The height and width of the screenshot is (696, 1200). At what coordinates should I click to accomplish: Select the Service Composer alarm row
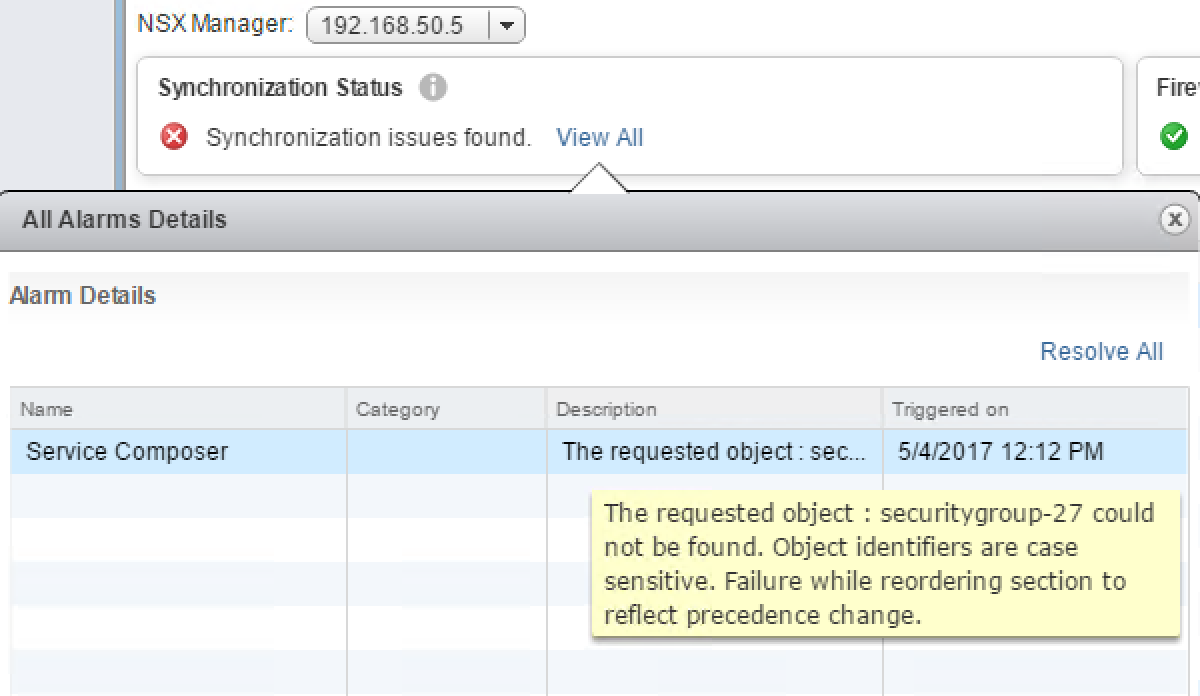(127, 452)
